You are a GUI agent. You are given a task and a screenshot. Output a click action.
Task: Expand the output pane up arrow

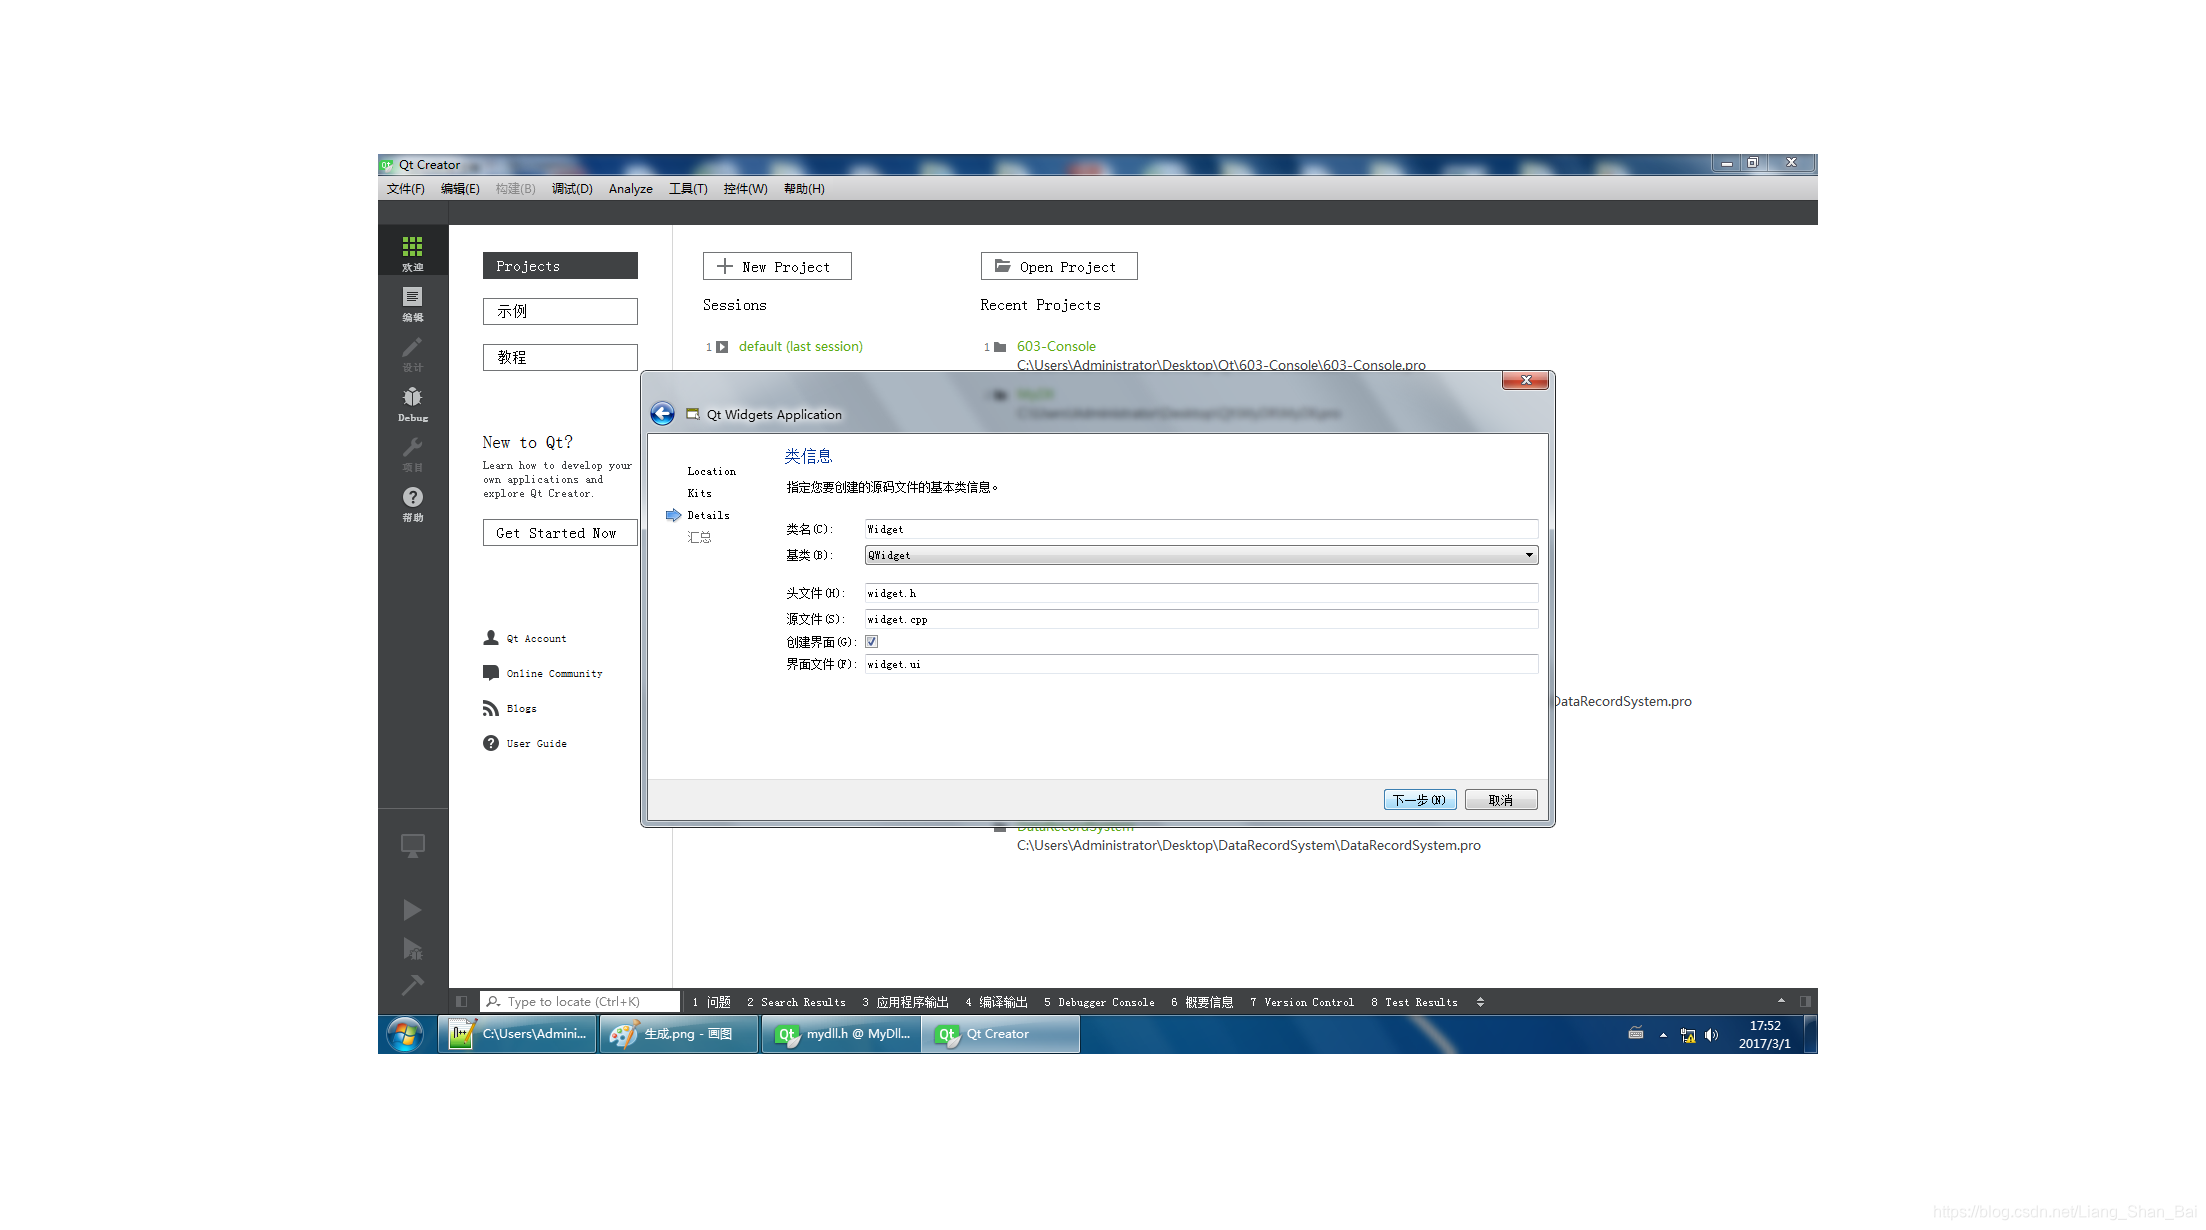coord(1781,1001)
